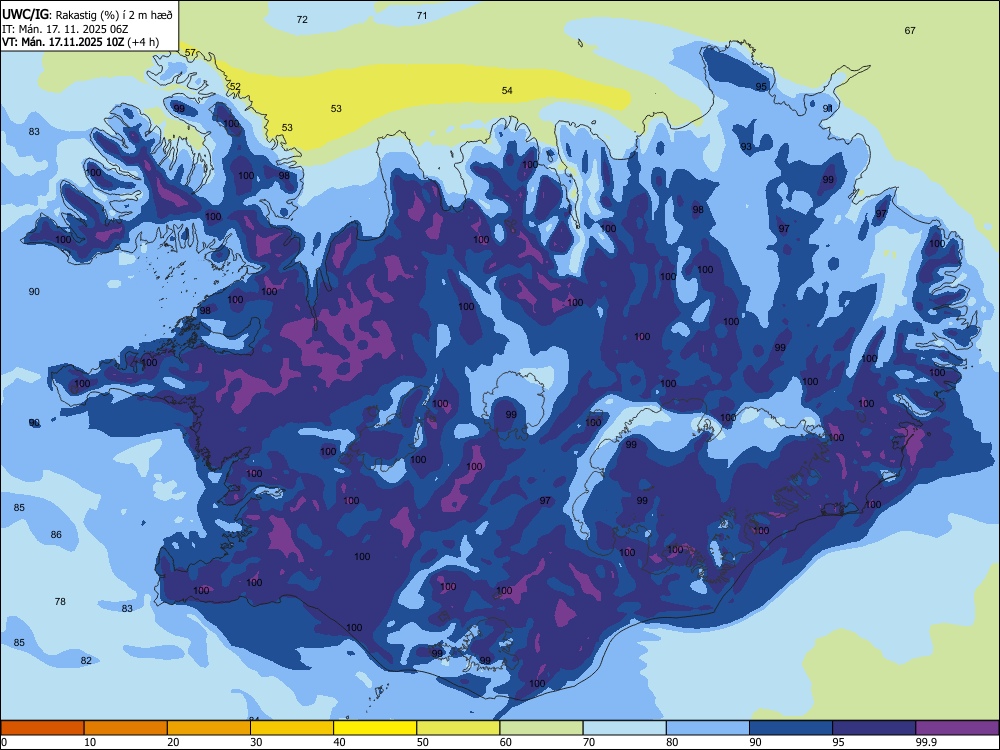
Task: Pick the pale green 60–70 legend swatch
Action: (541, 728)
